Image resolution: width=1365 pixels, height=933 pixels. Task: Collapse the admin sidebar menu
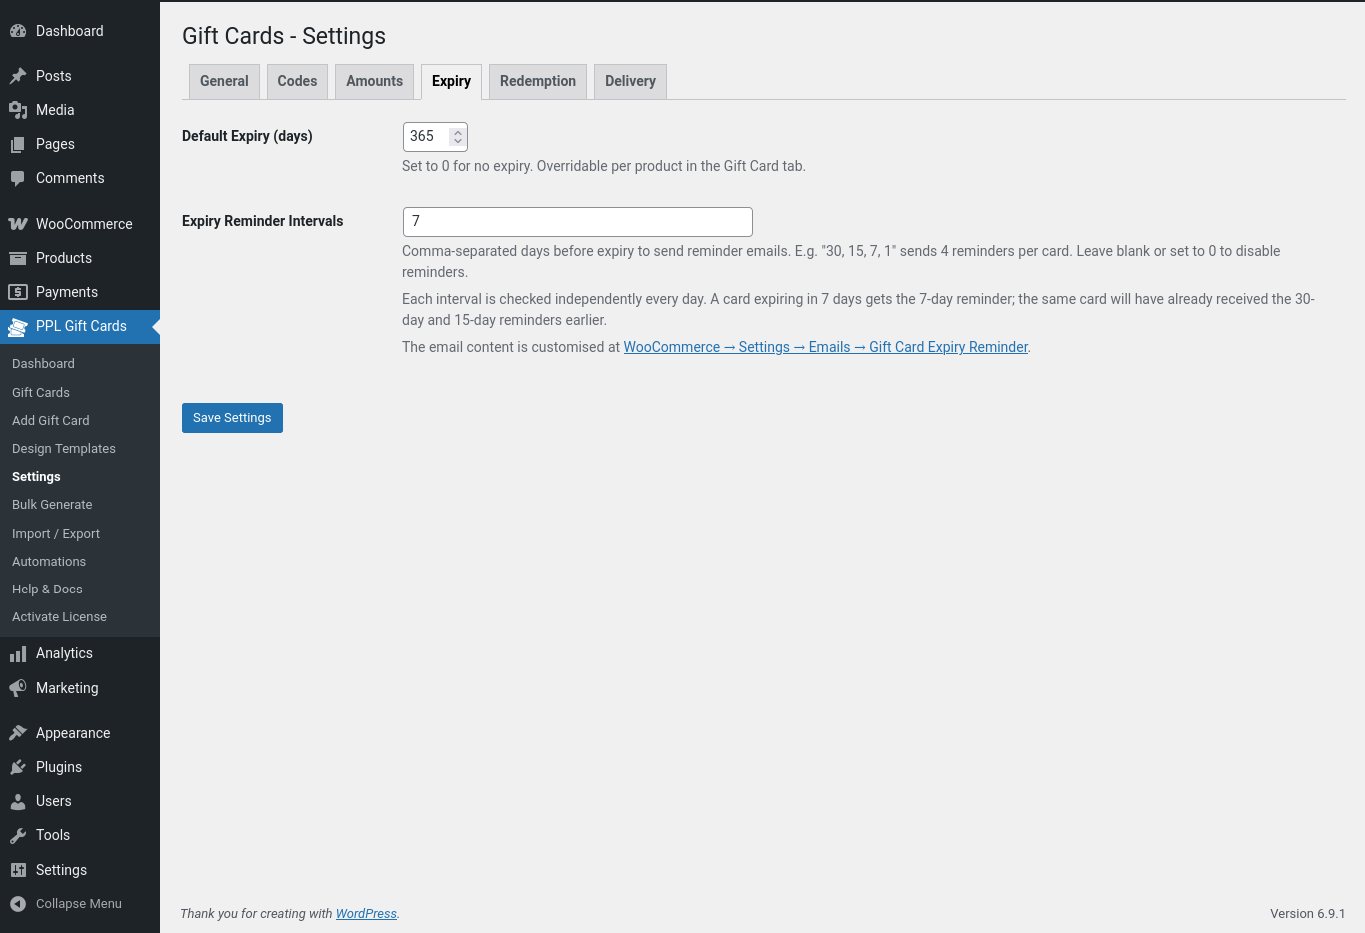tap(66, 904)
